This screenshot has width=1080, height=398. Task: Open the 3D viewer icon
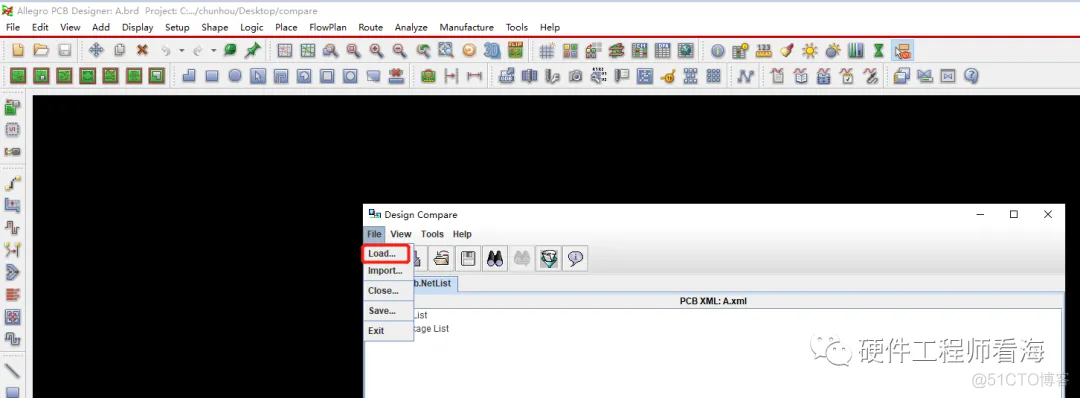(492, 50)
